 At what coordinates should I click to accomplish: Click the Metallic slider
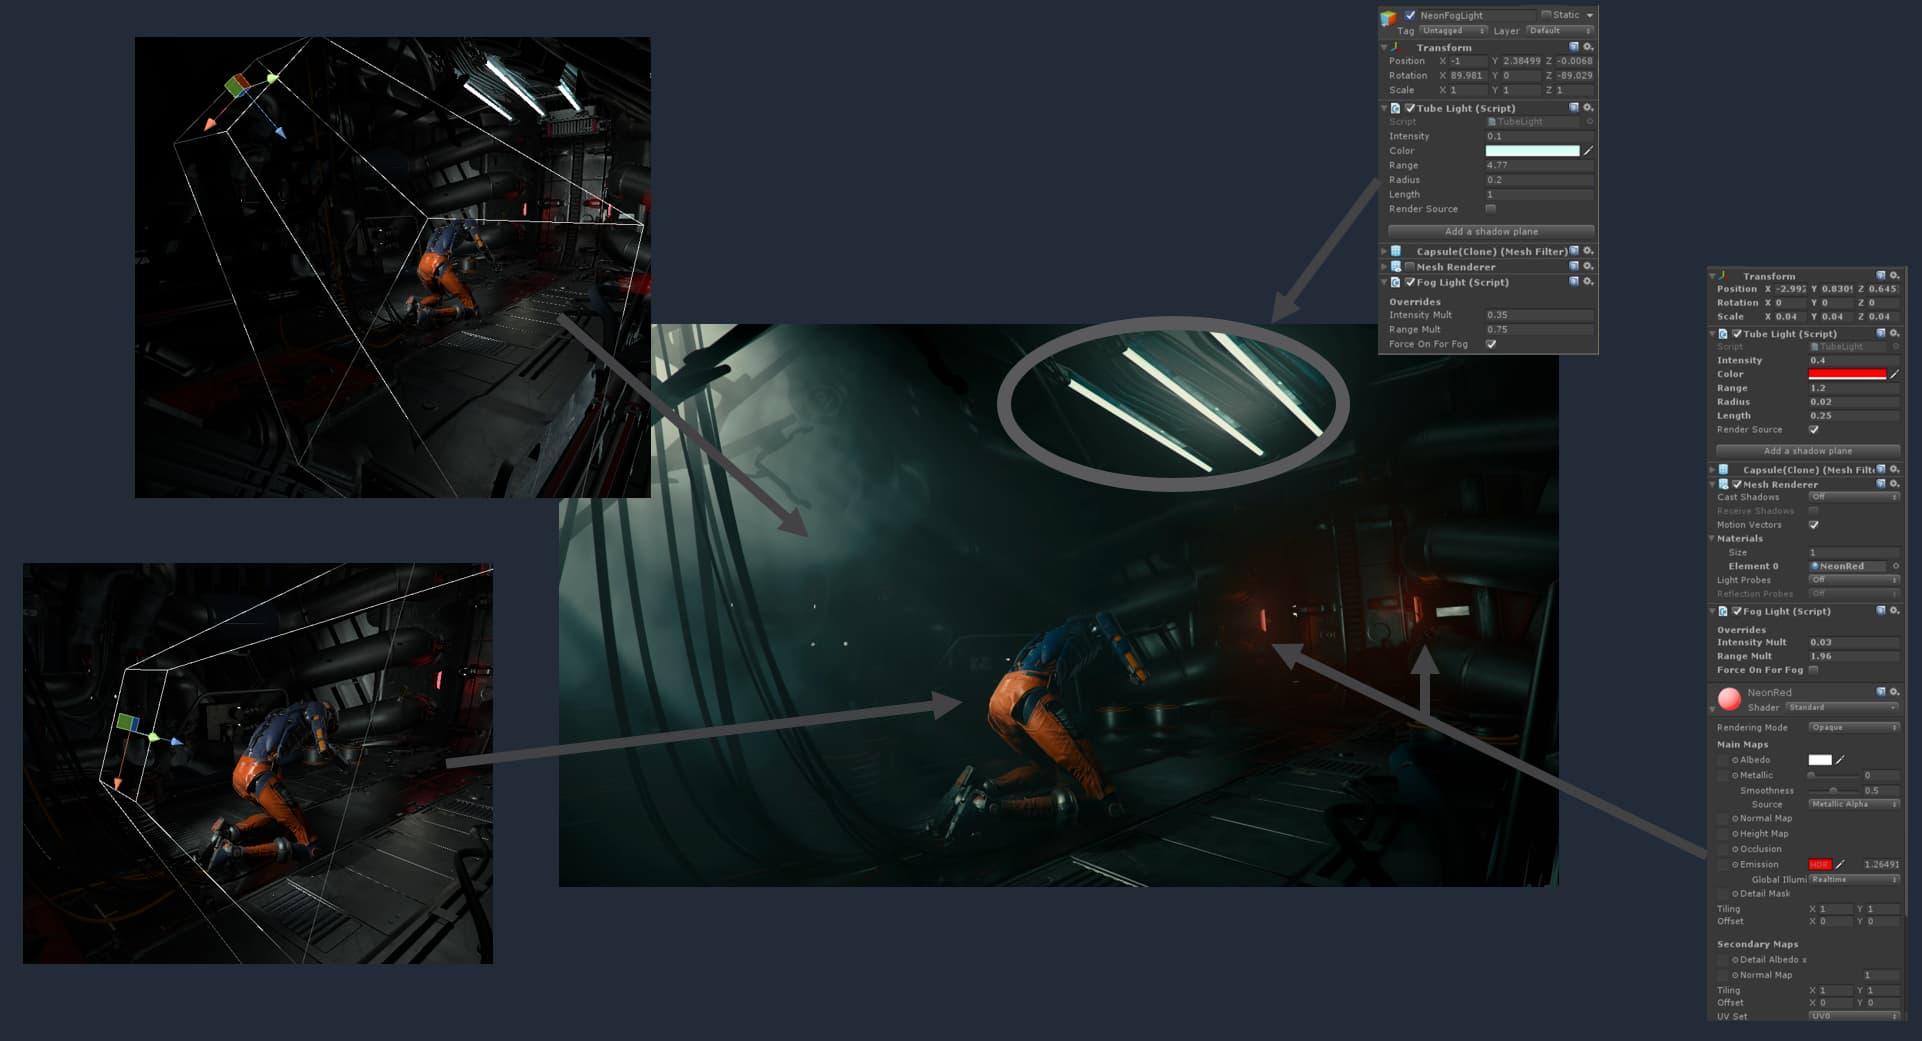(x=1833, y=775)
